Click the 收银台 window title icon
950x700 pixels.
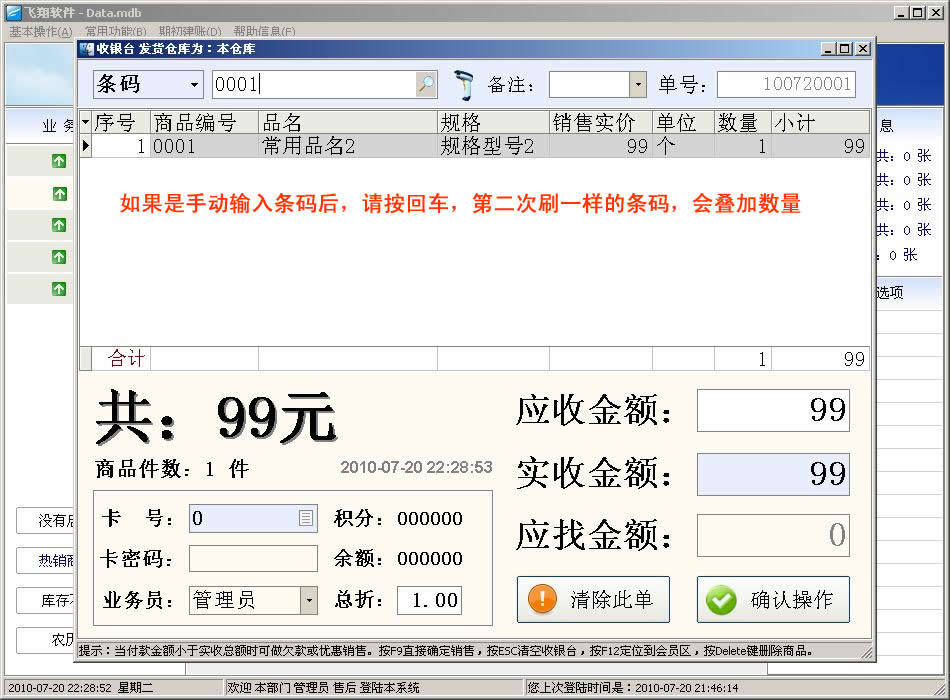pos(86,48)
